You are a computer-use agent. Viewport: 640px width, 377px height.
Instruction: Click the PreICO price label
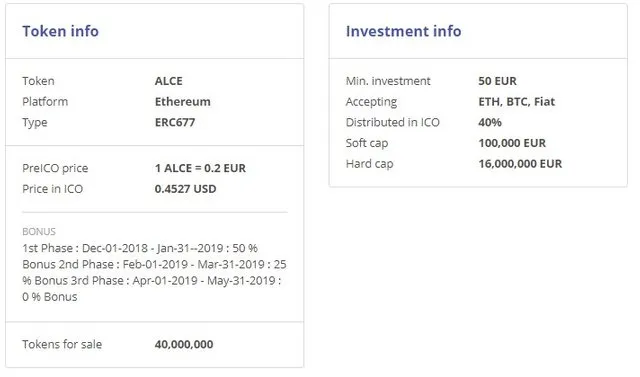point(55,168)
